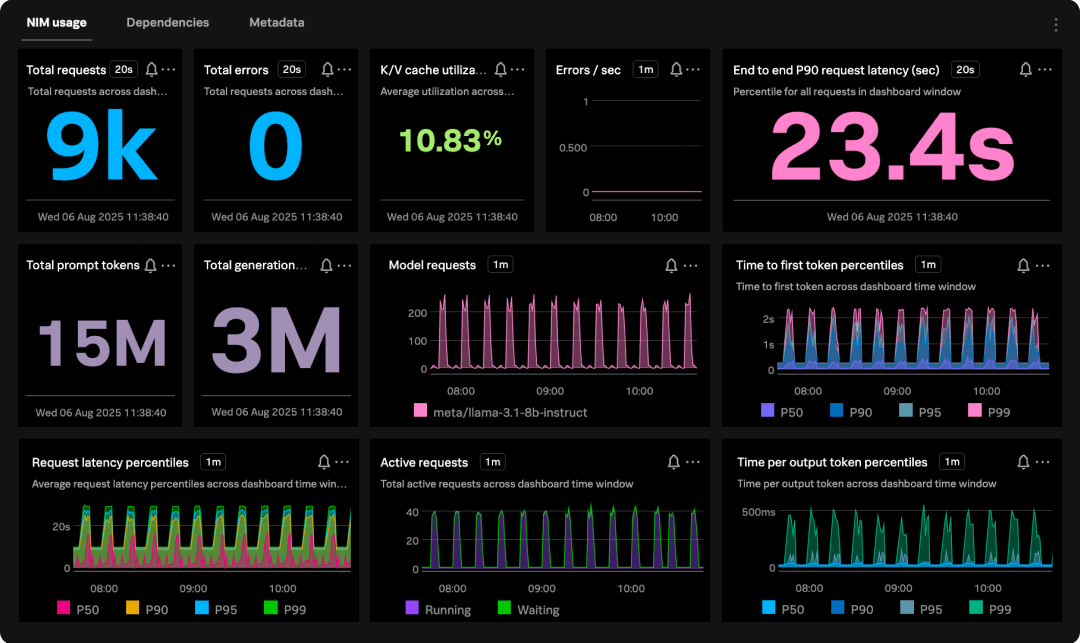This screenshot has width=1080, height=643.
Task: Open the dashboard kebab menu at top right
Action: 1056,23
